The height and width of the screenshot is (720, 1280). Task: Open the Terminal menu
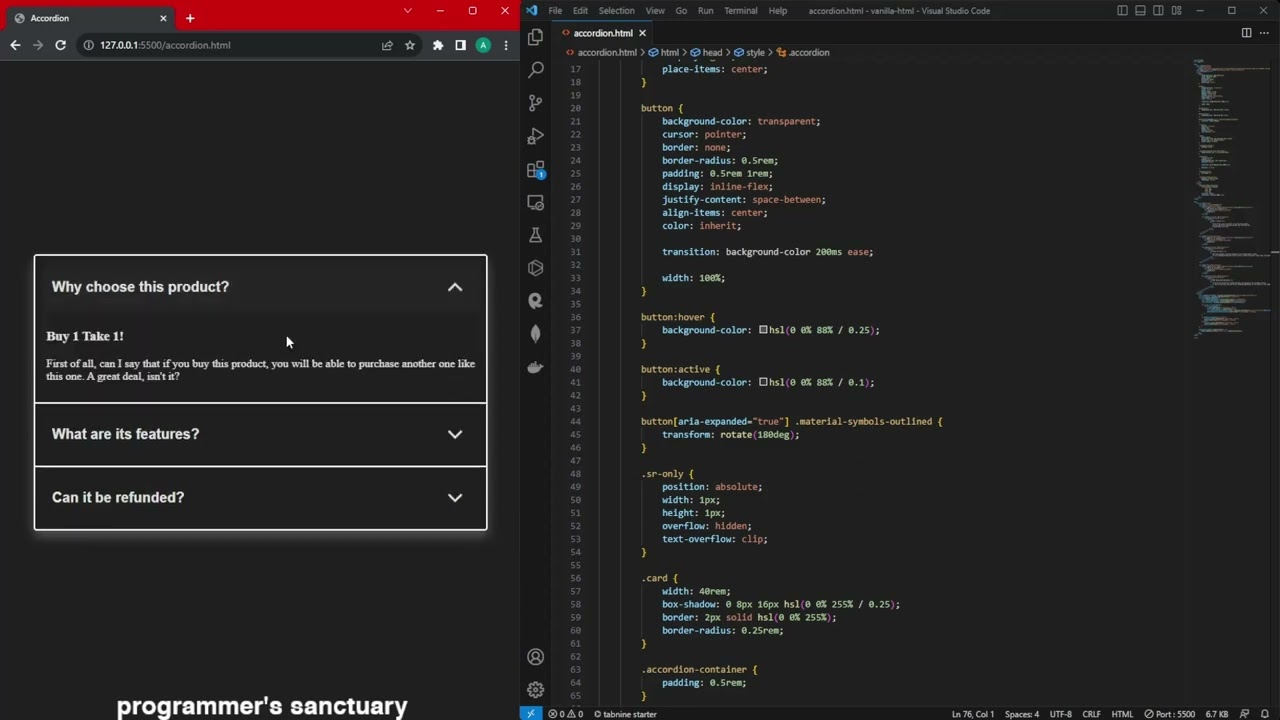pos(741,11)
